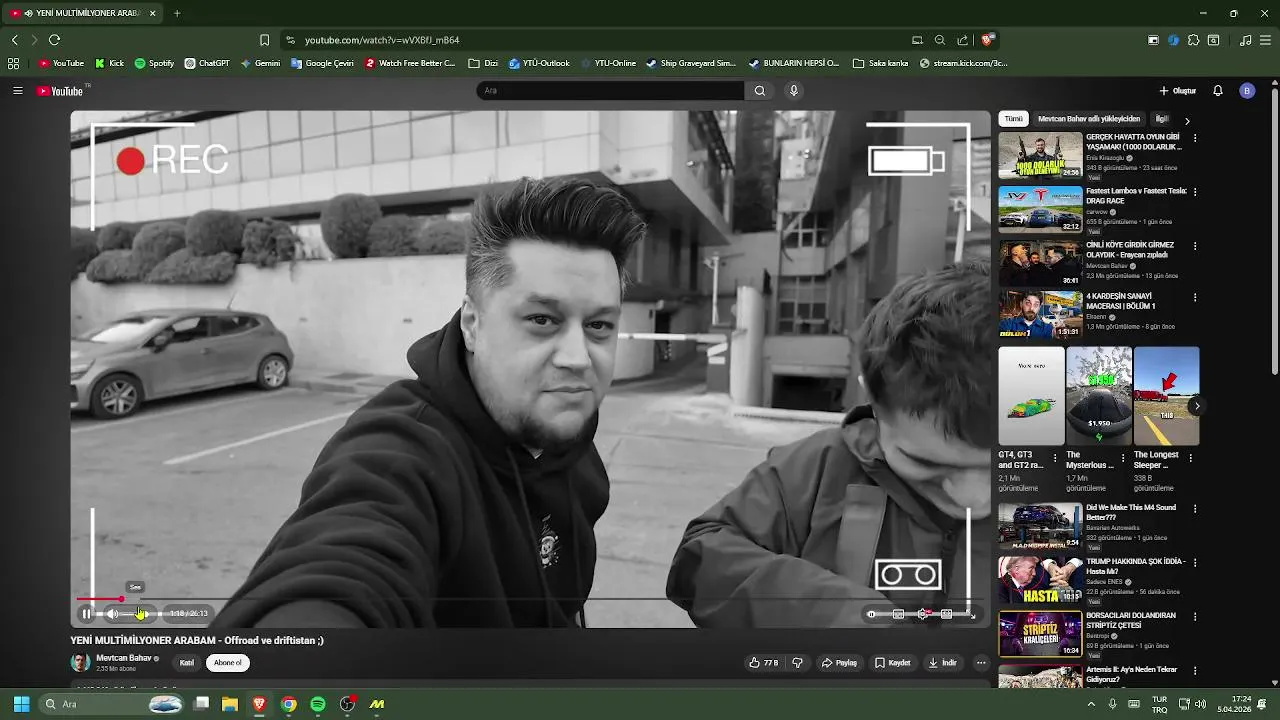Image resolution: width=1280 pixels, height=720 pixels.
Task: Open options for Did We Make This M4 video
Action: pyautogui.click(x=1195, y=509)
